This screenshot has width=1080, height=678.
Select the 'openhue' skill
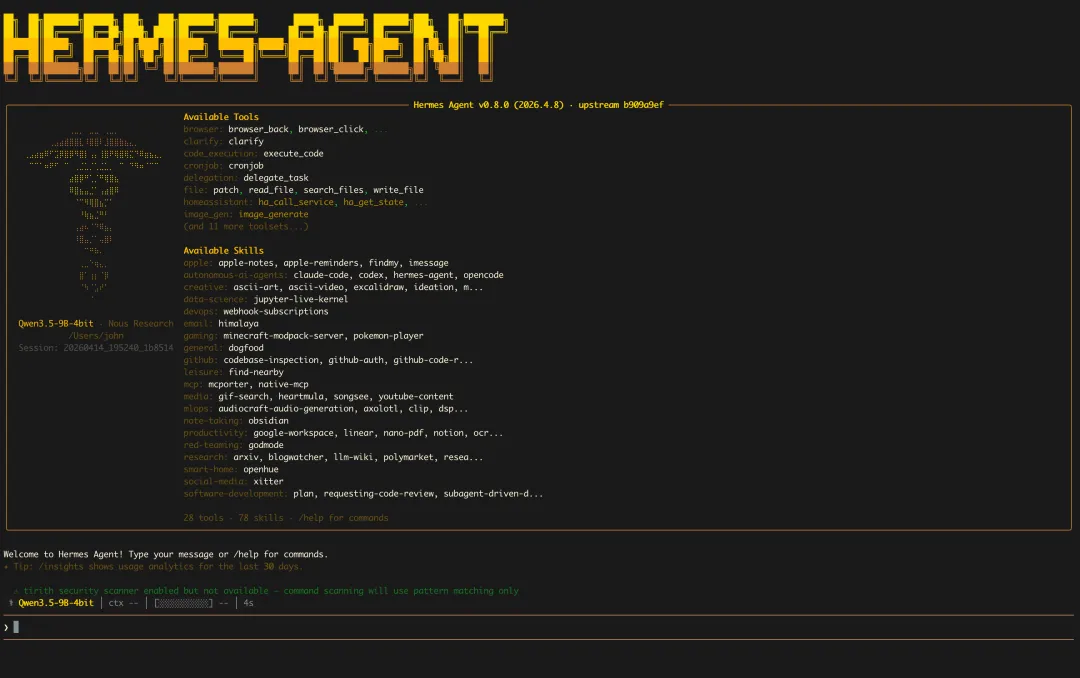[260, 470]
